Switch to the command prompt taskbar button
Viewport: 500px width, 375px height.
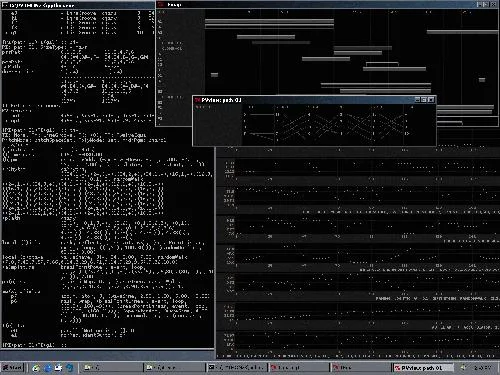(237, 367)
